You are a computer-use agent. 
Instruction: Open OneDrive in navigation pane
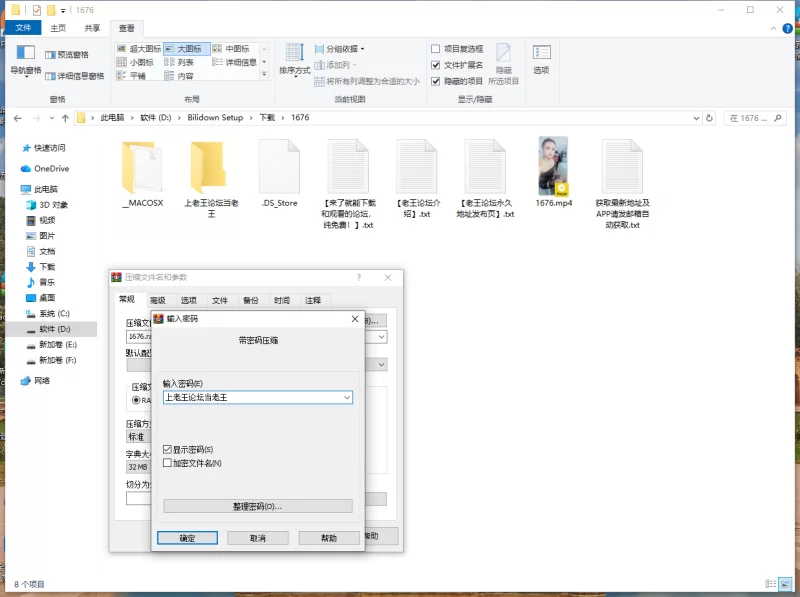45,168
